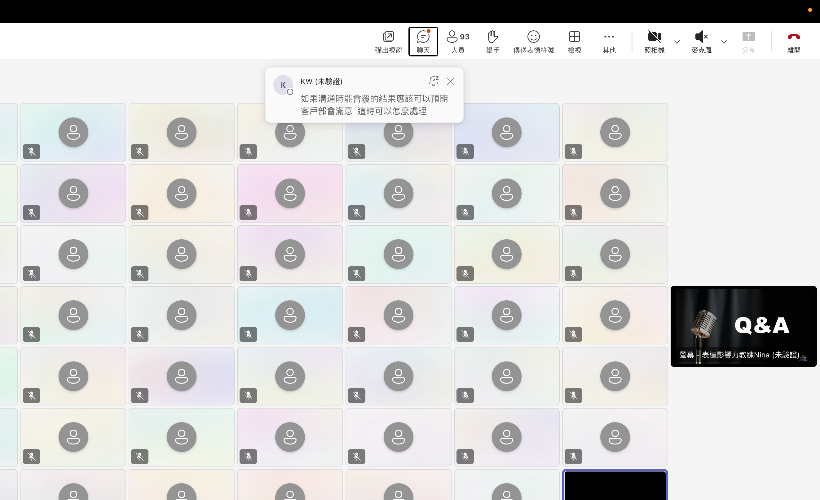The image size is (820, 500).
Task: Raise your hand in the meeting
Action: tap(492, 40)
